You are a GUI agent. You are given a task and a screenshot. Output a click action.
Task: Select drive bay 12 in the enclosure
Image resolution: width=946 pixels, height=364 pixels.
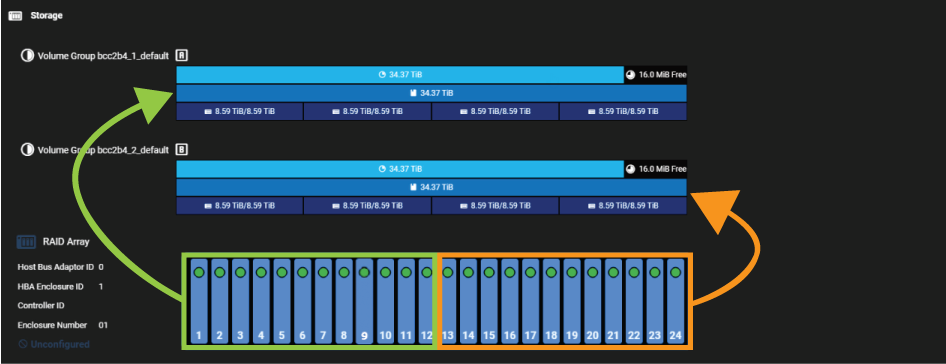pos(426,302)
